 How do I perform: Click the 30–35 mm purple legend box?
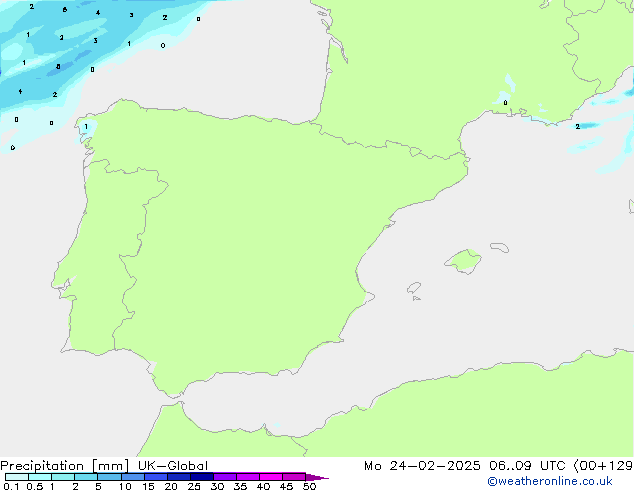225,477
